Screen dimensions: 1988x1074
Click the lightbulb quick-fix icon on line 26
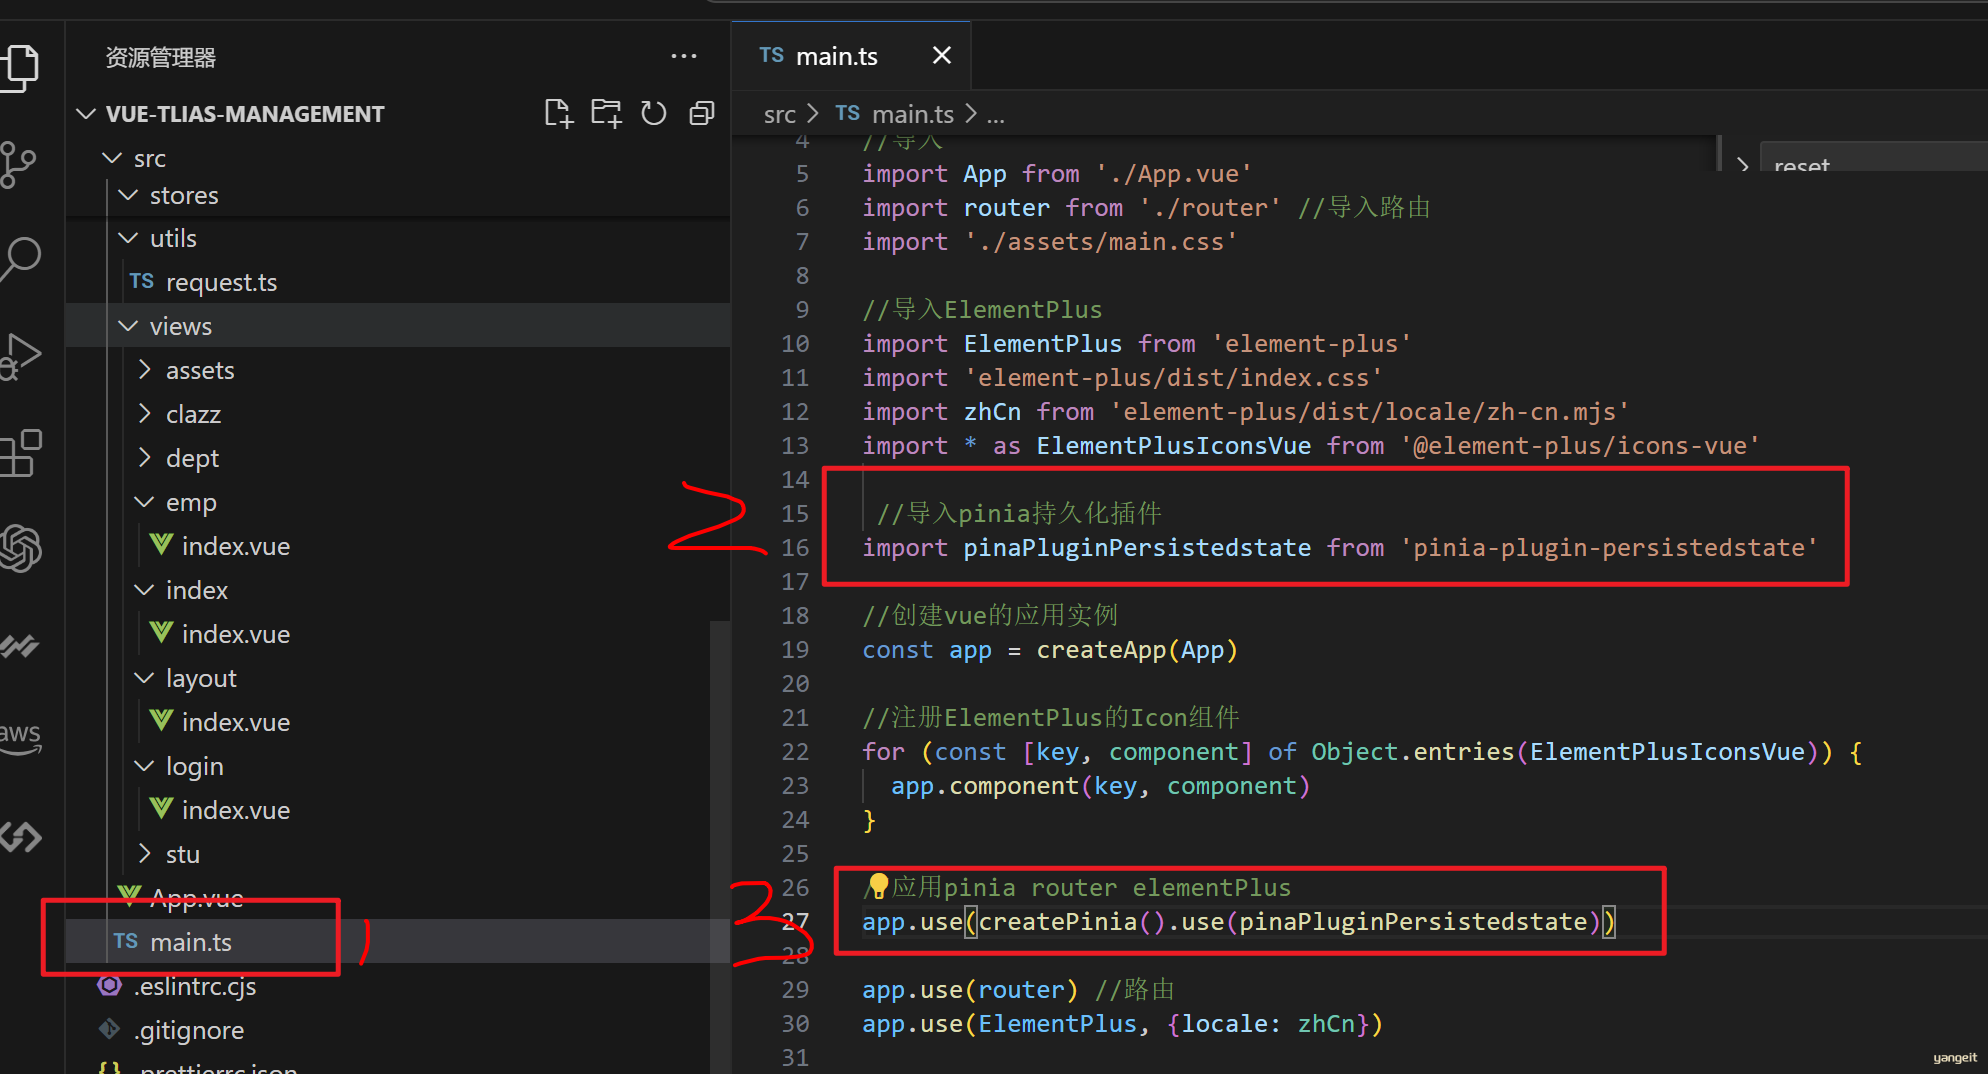878,885
